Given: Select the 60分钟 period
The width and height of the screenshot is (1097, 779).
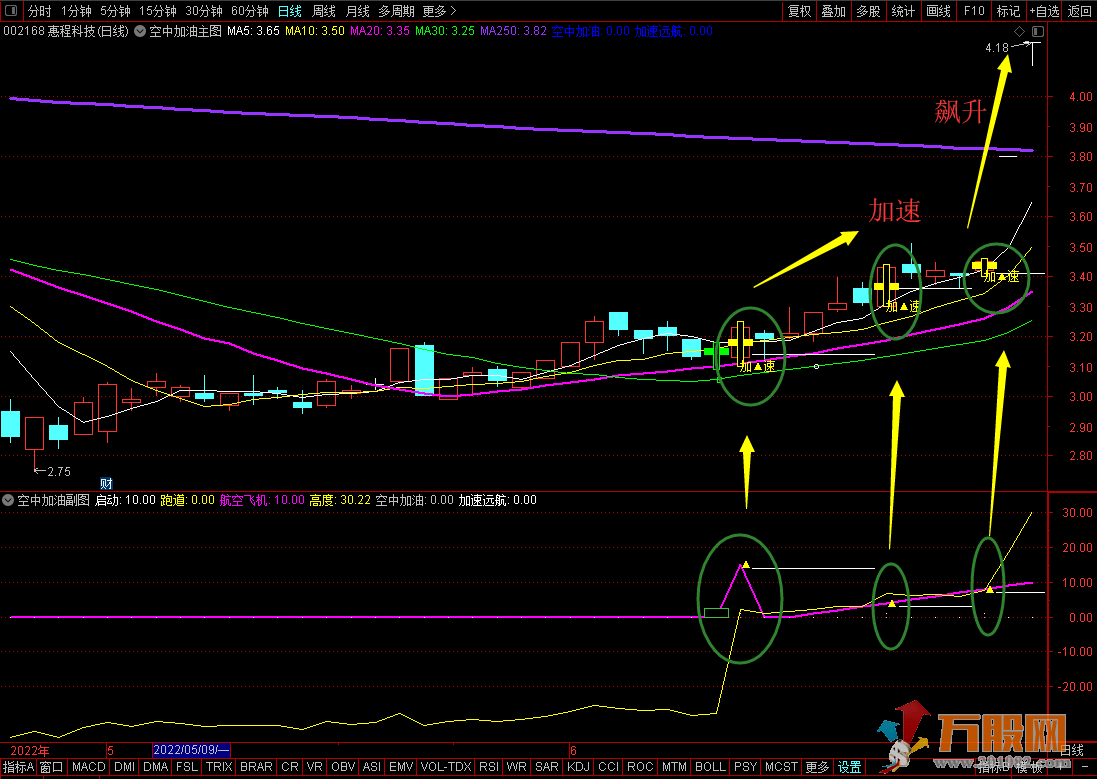Looking at the screenshot, I should (x=250, y=11).
